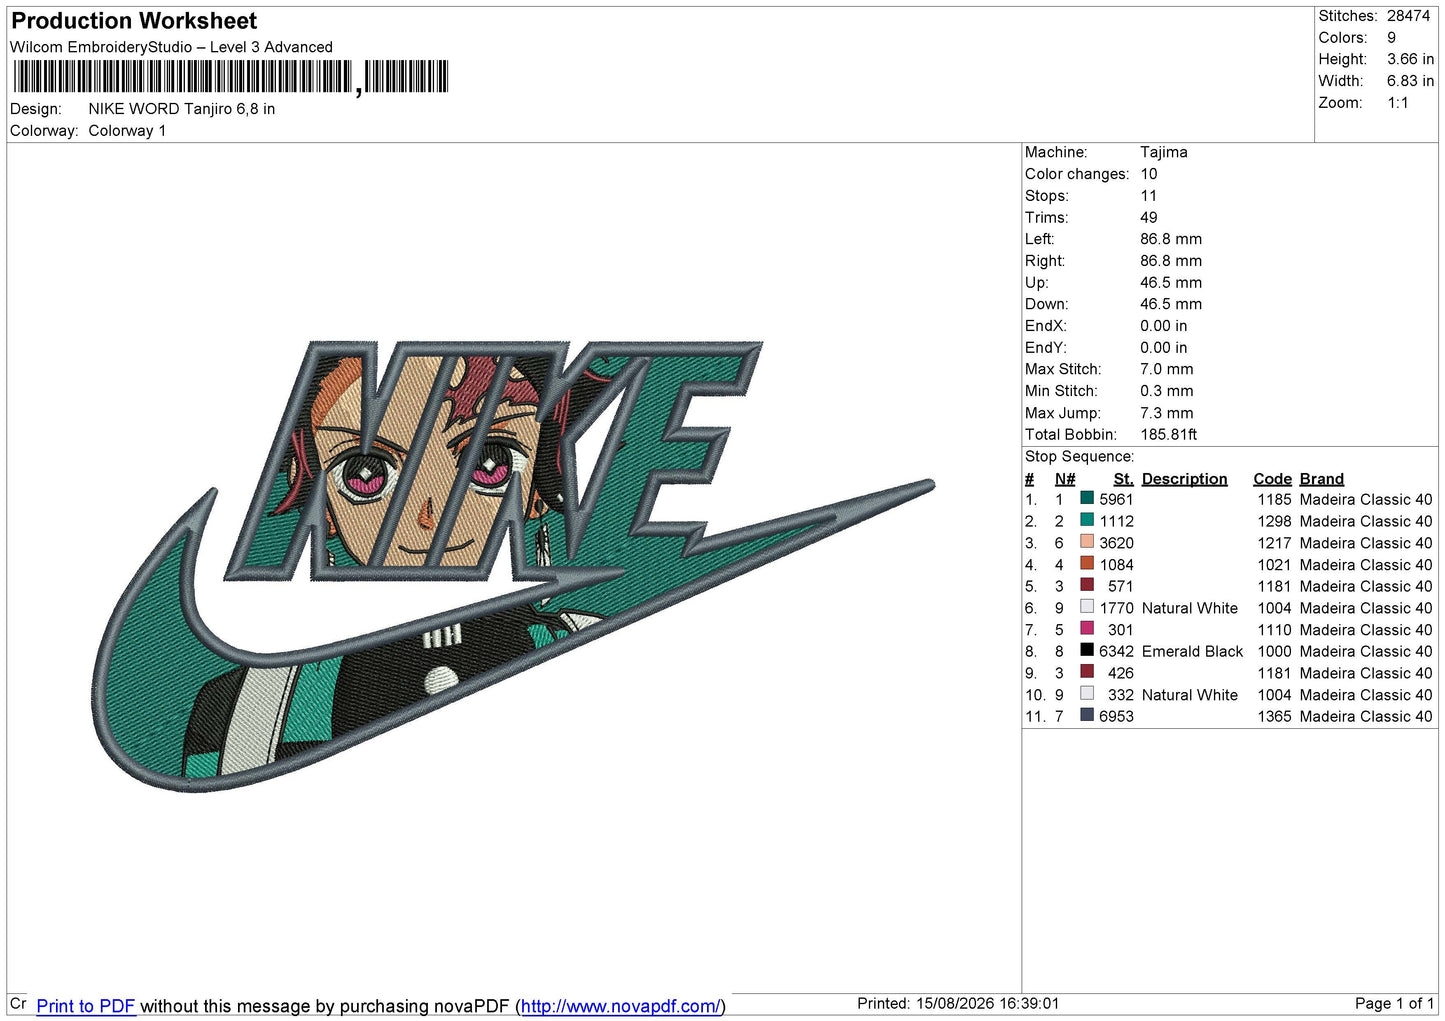This screenshot has height=1021, width=1445.
Task: Select the St. column header
Action: pyautogui.click(x=1123, y=479)
